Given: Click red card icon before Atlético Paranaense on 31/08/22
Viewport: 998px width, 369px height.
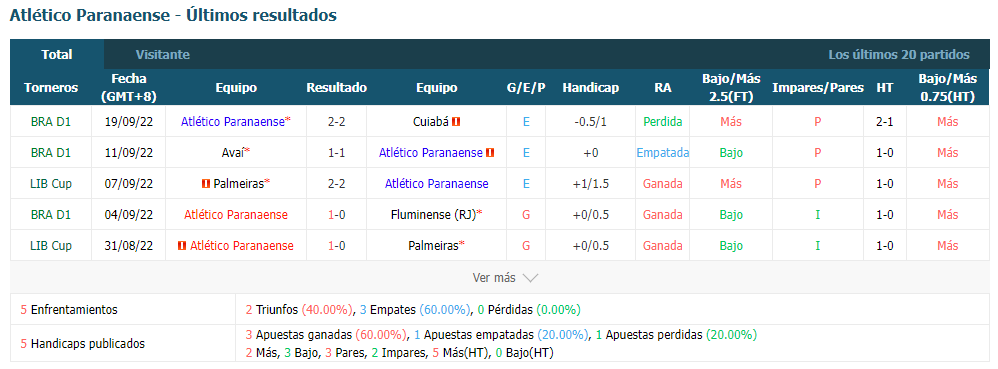Looking at the screenshot, I should [x=182, y=246].
